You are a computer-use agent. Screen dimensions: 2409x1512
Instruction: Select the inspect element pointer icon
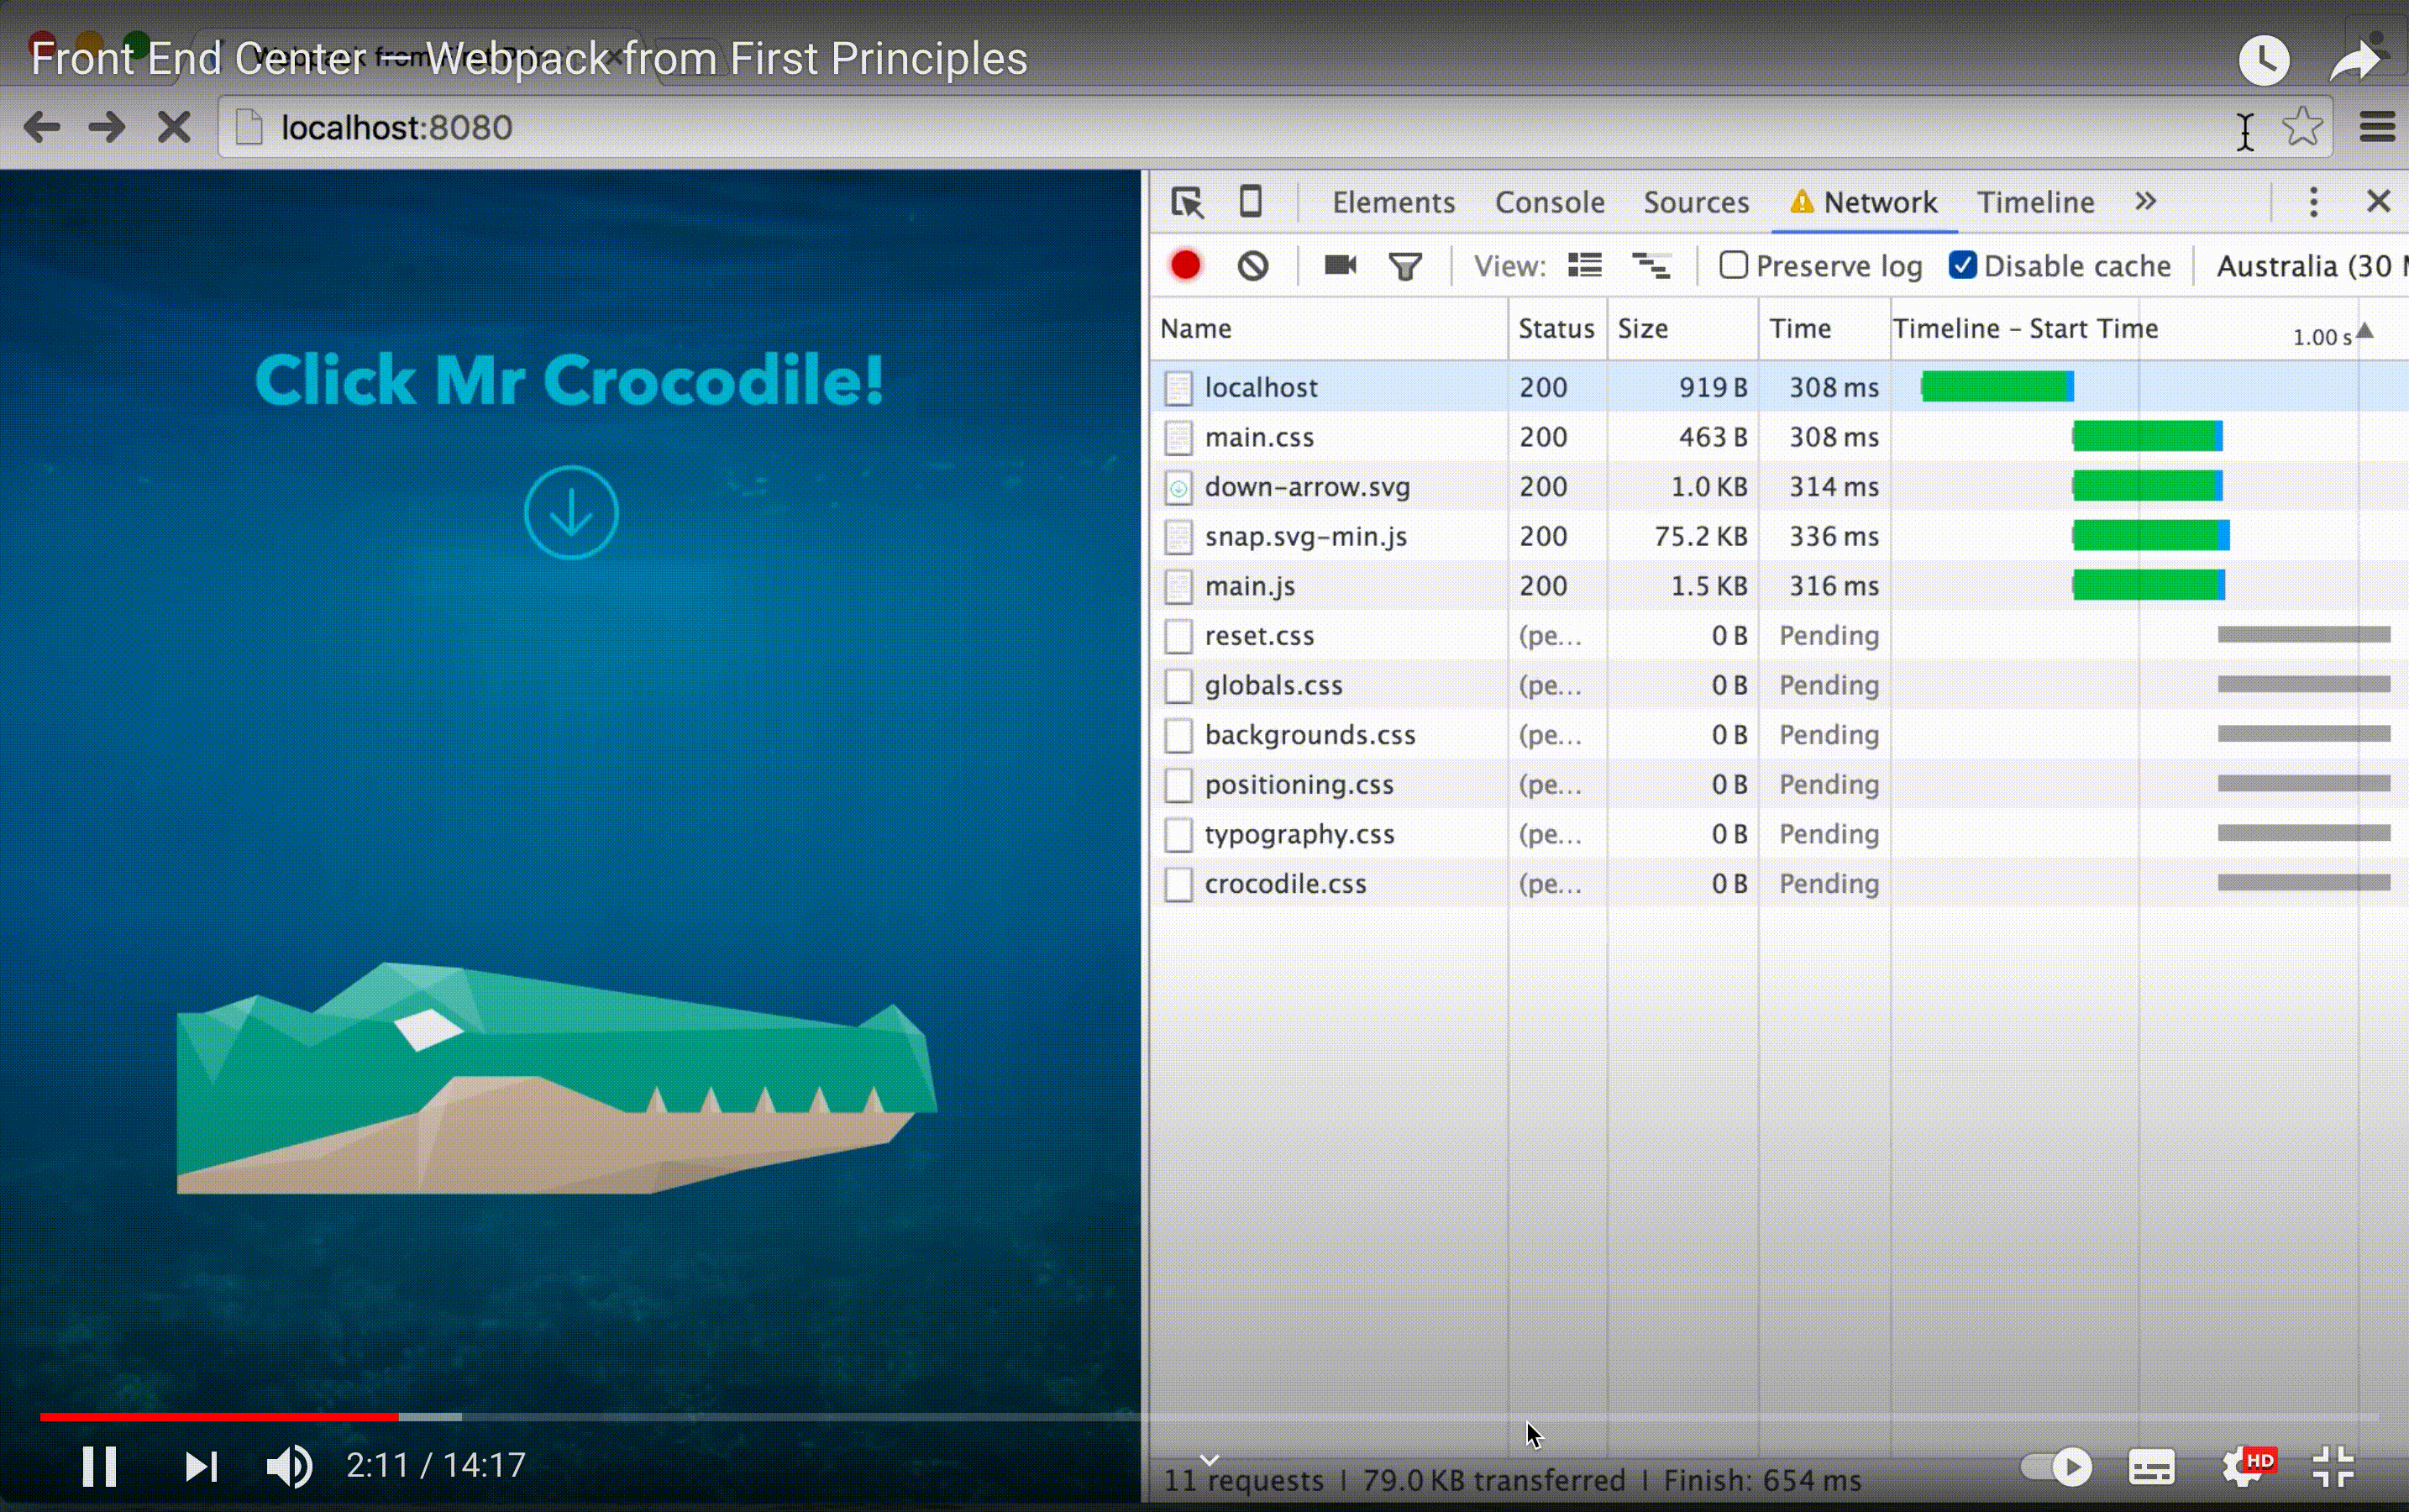(x=1187, y=203)
